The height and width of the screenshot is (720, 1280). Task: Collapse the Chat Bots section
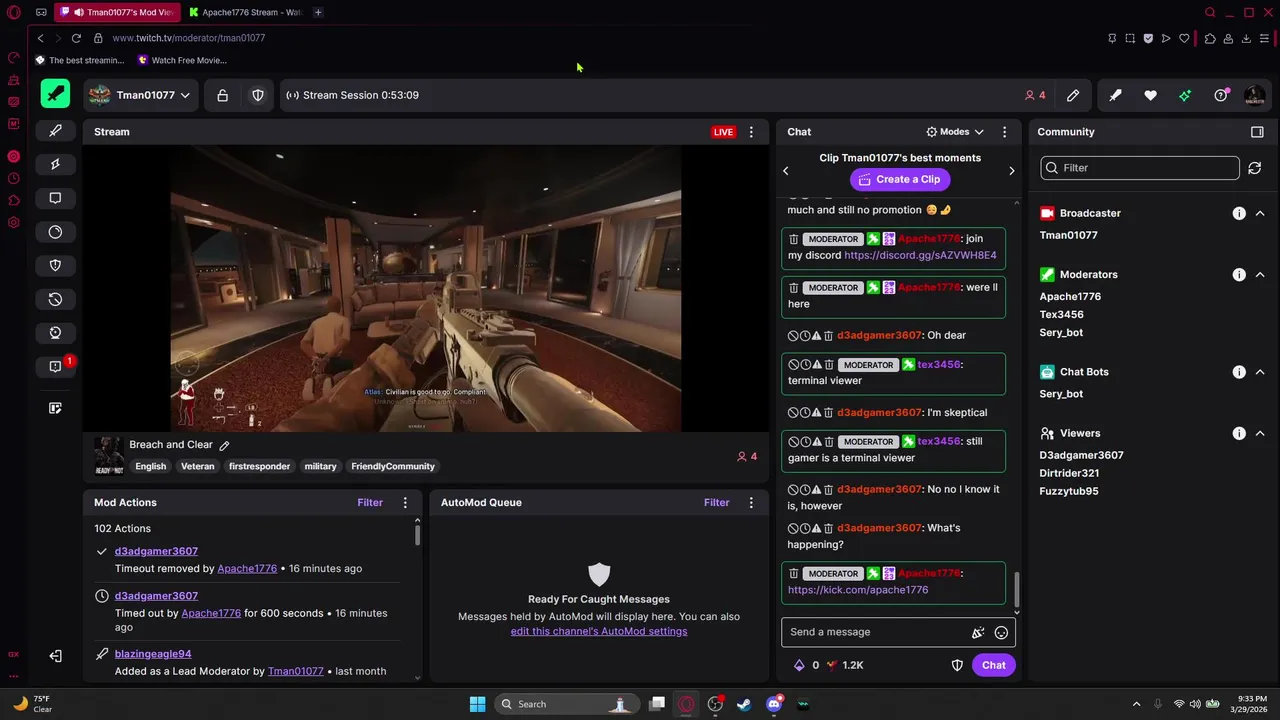[x=1260, y=372]
